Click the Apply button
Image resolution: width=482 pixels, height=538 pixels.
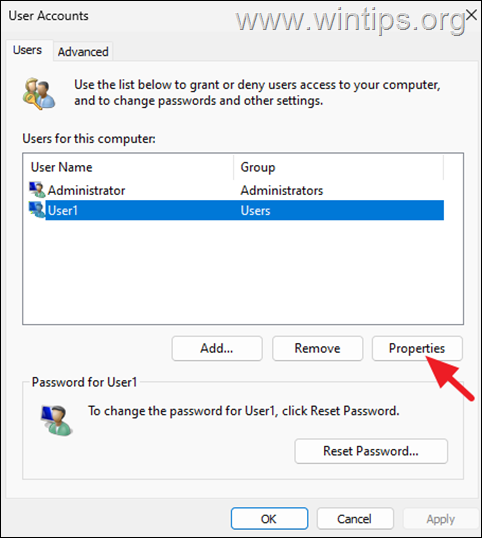coord(441,518)
